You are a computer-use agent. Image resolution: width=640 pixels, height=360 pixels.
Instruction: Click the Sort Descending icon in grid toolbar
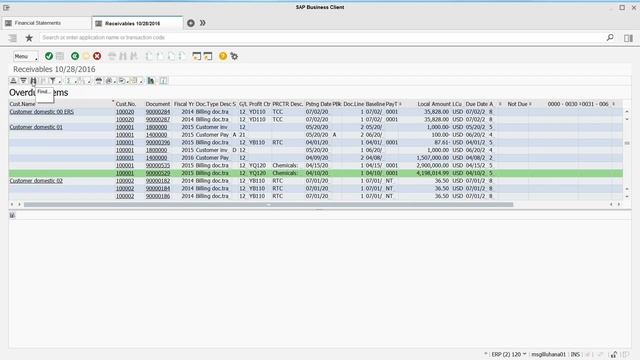click(x=23, y=81)
